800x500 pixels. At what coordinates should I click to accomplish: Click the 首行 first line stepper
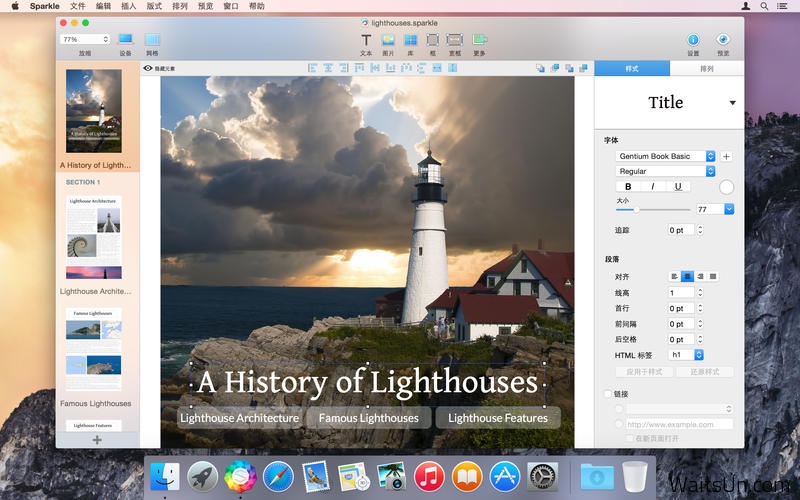pyautogui.click(x=700, y=308)
